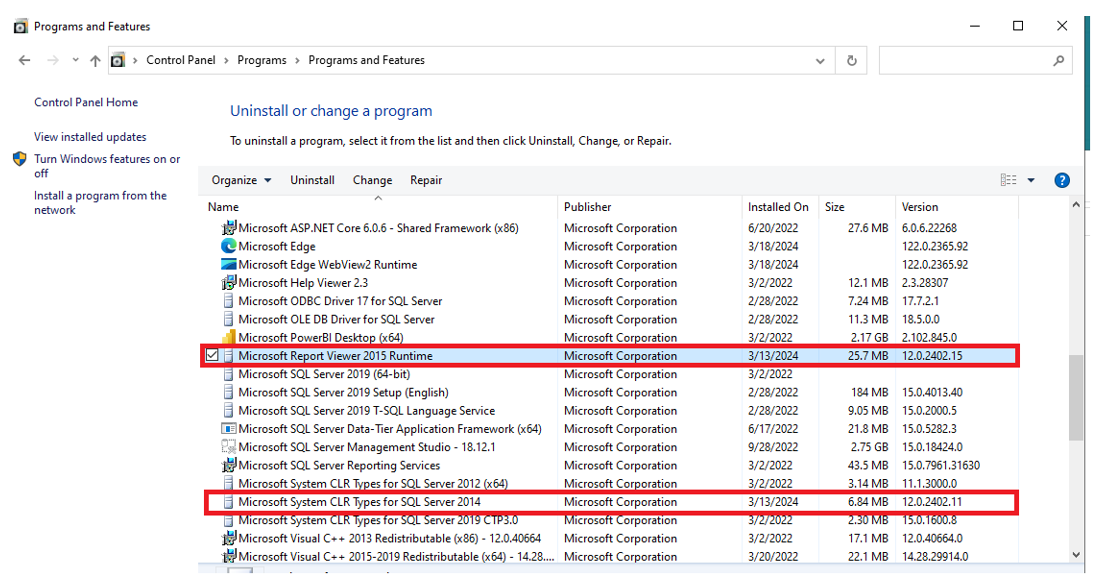
Task: Click the Microsoft OLE DB Driver icon
Action: [229, 319]
